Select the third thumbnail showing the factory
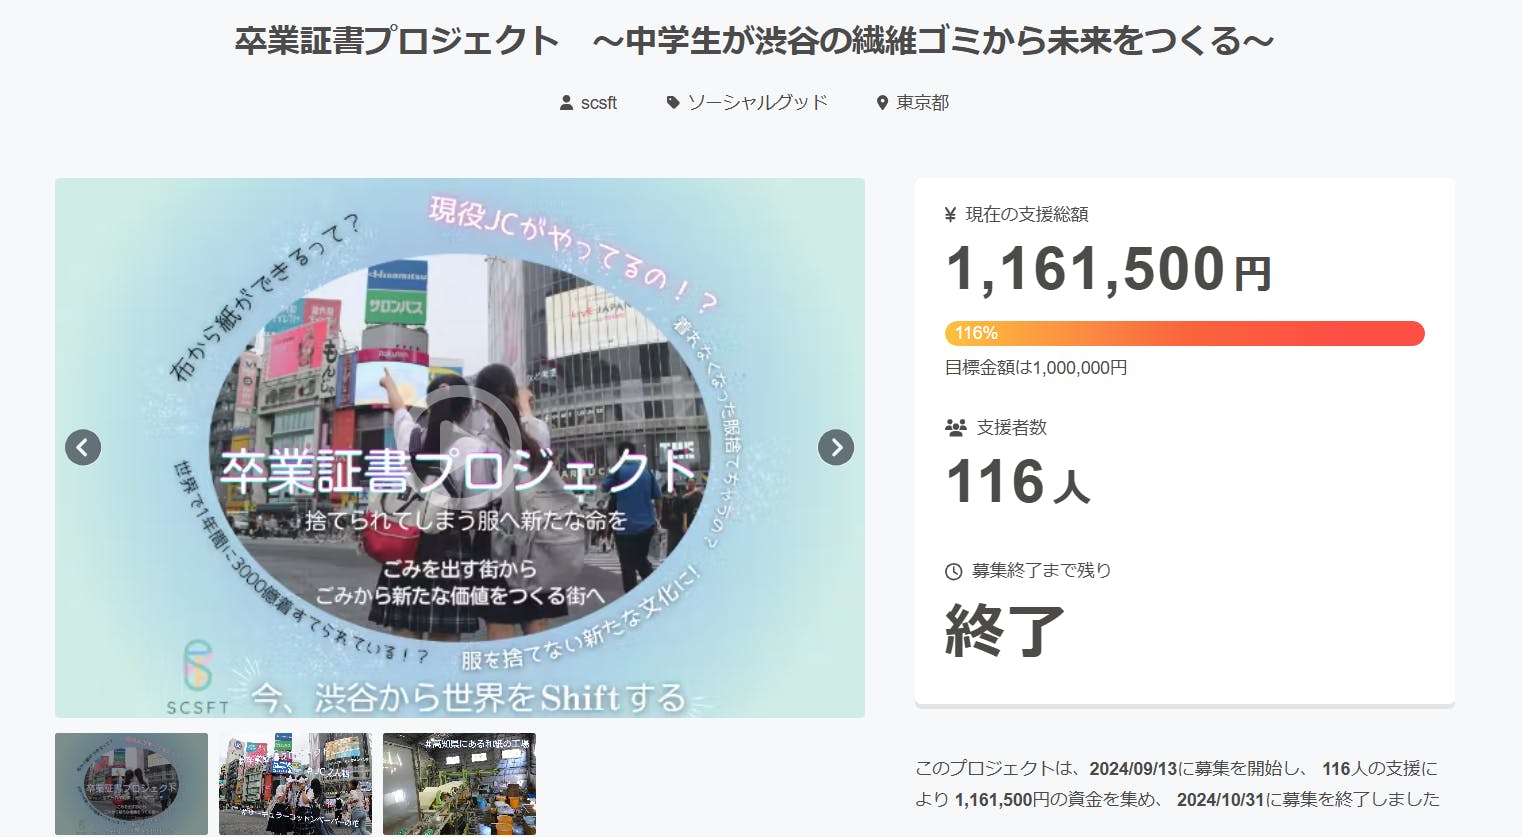 click(459, 783)
